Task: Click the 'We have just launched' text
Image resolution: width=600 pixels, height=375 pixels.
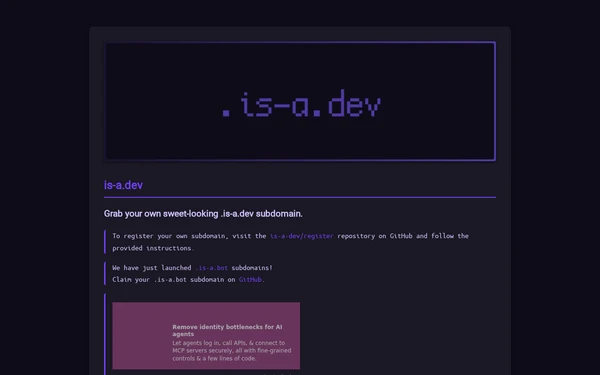Action: (152, 268)
